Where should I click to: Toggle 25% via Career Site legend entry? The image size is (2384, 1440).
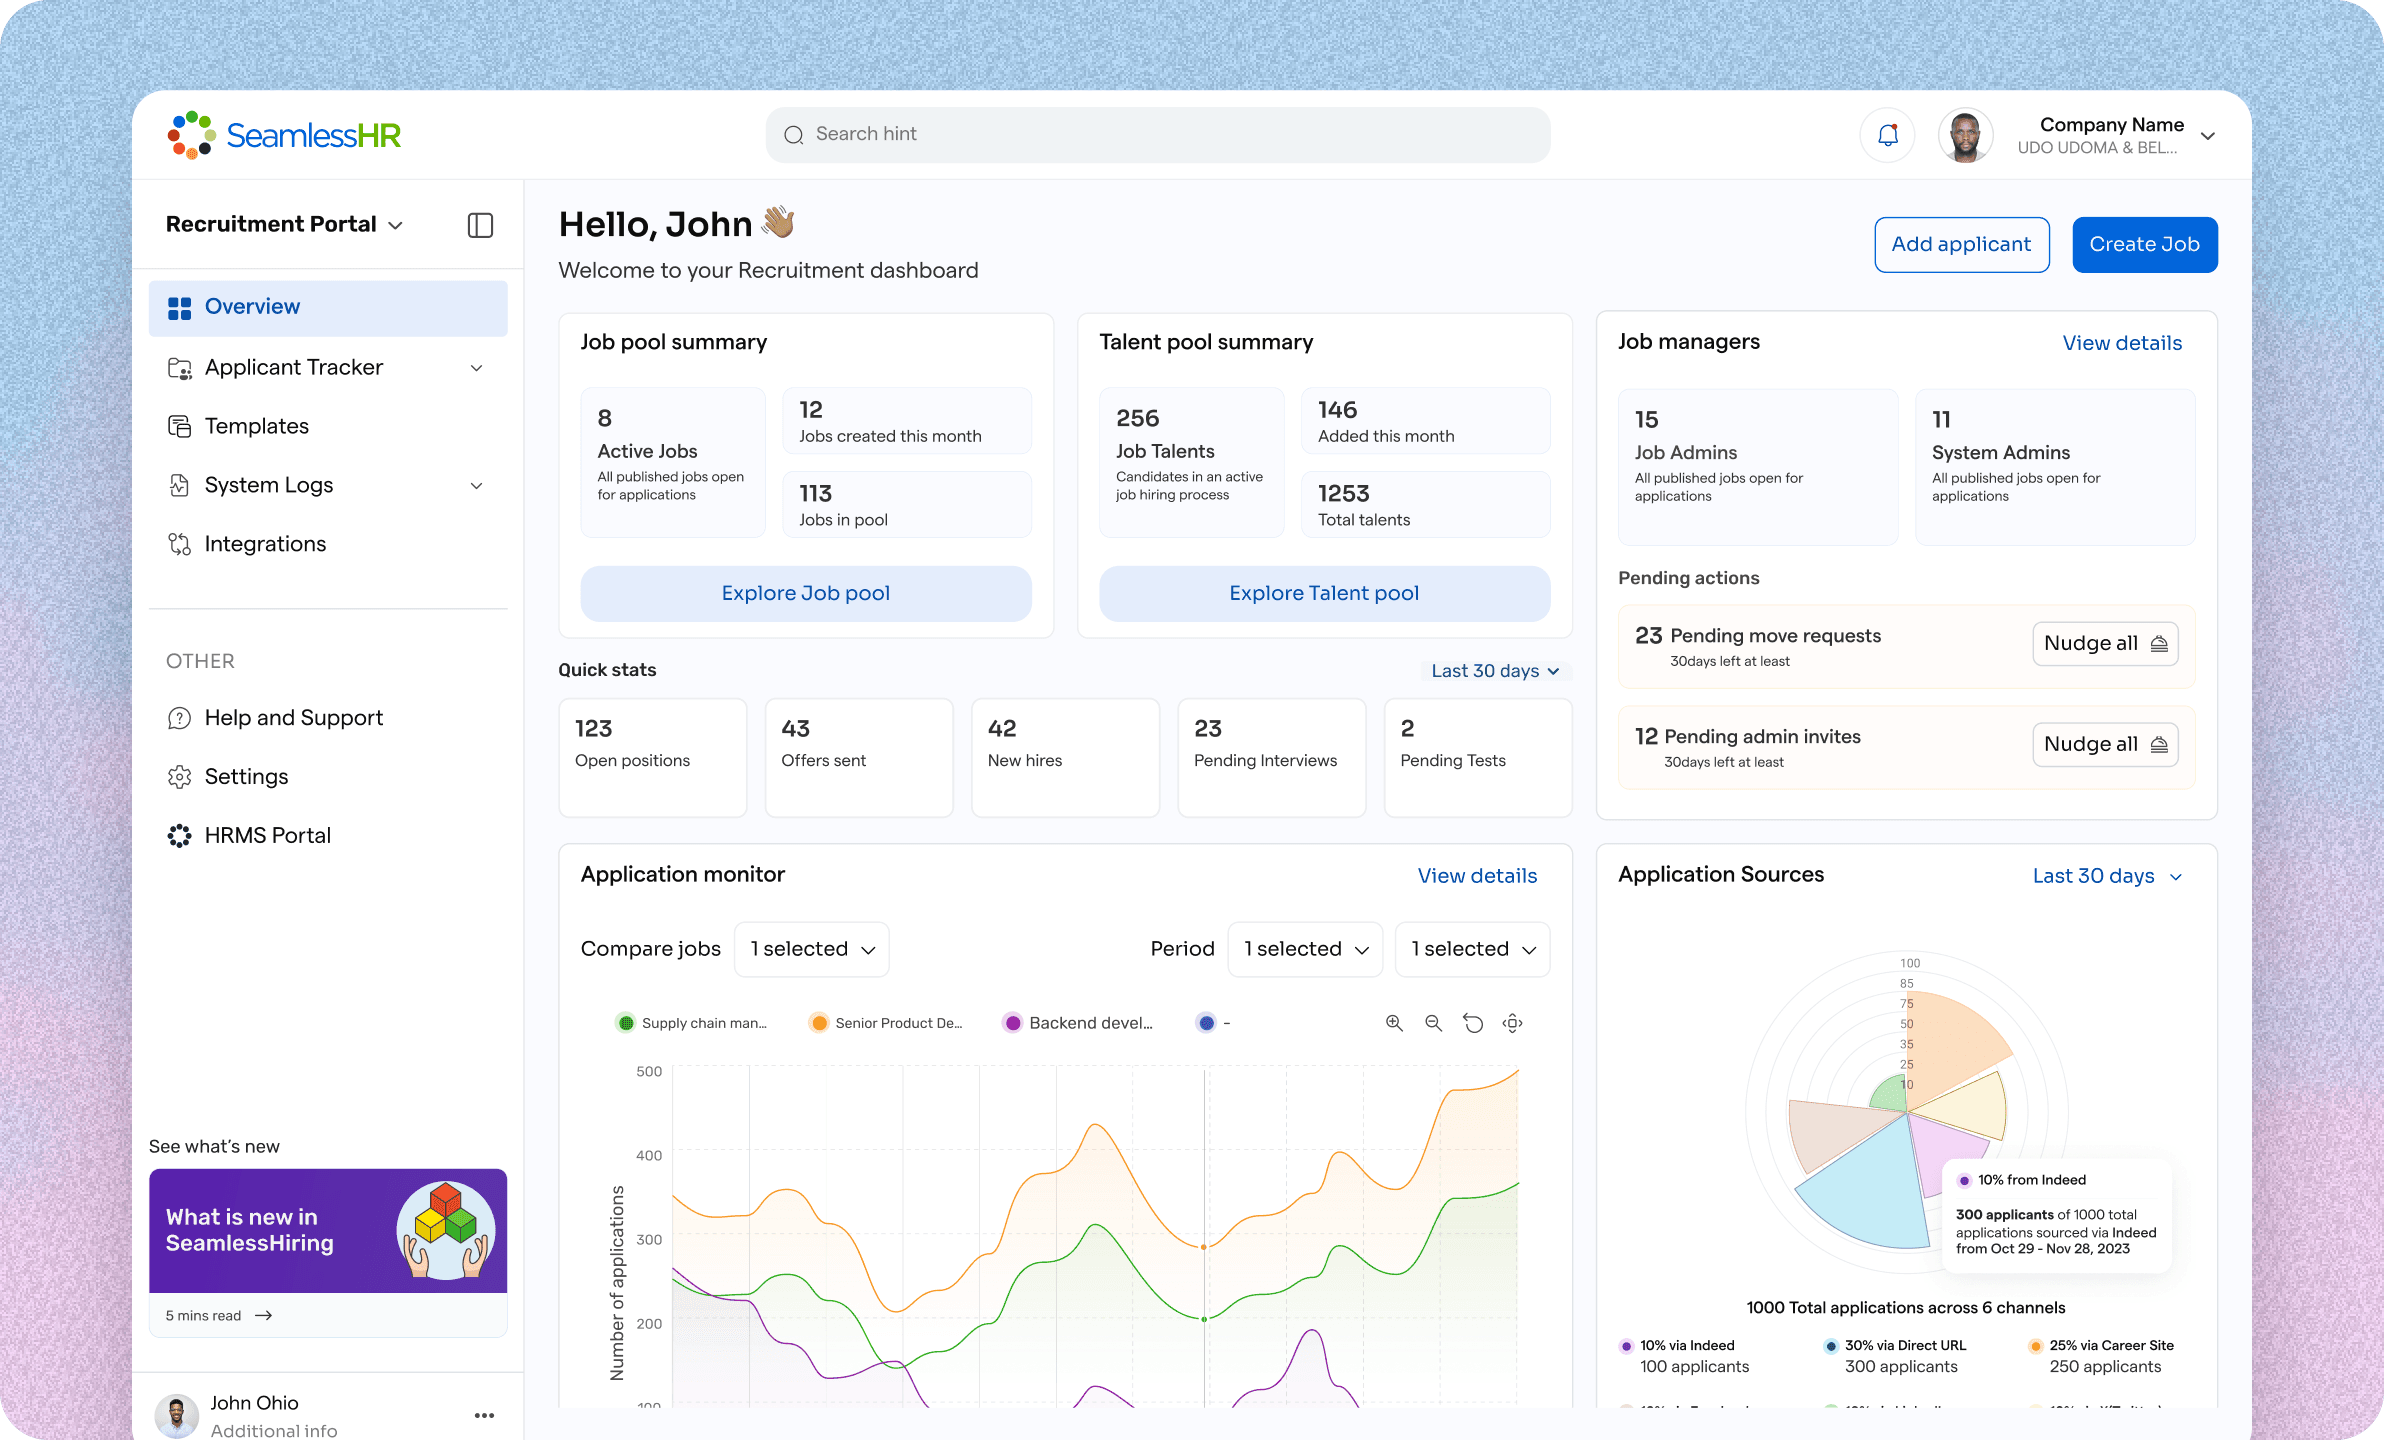coord(2101,1356)
